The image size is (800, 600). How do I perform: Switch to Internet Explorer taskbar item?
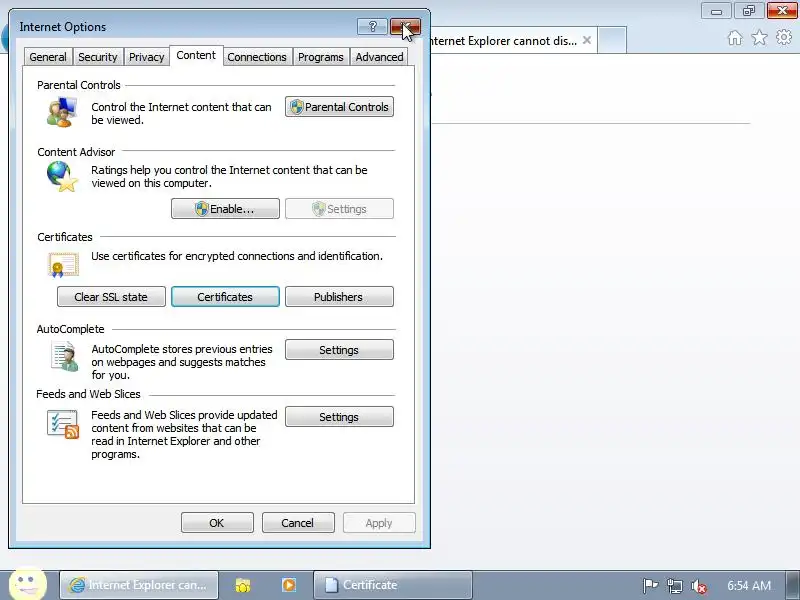(139, 585)
